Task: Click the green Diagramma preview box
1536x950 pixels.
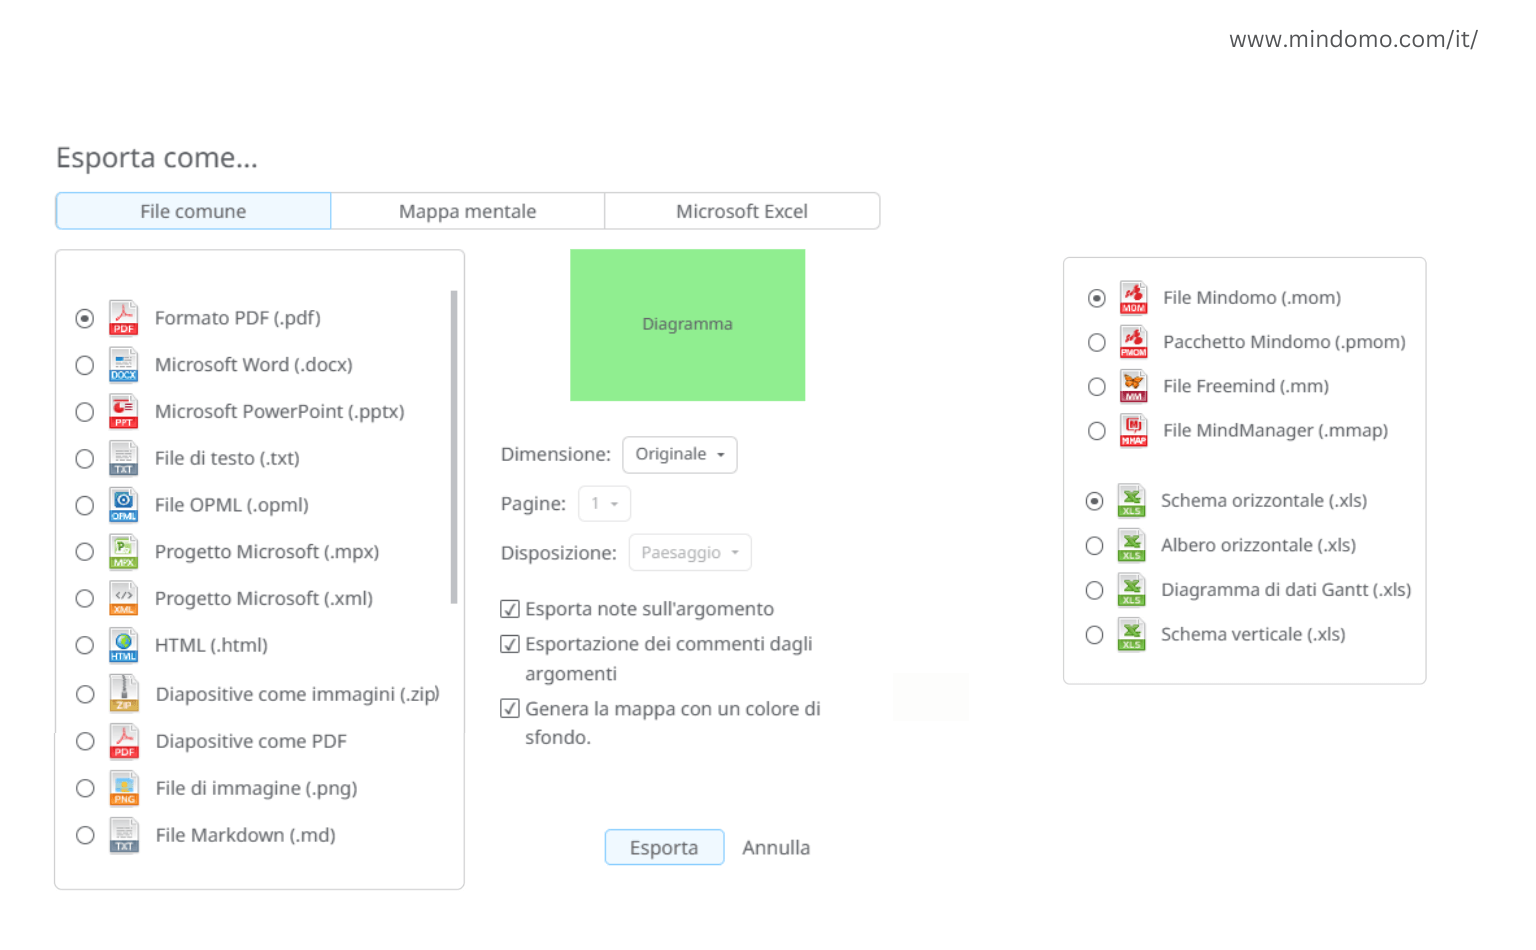Action: pos(687,325)
